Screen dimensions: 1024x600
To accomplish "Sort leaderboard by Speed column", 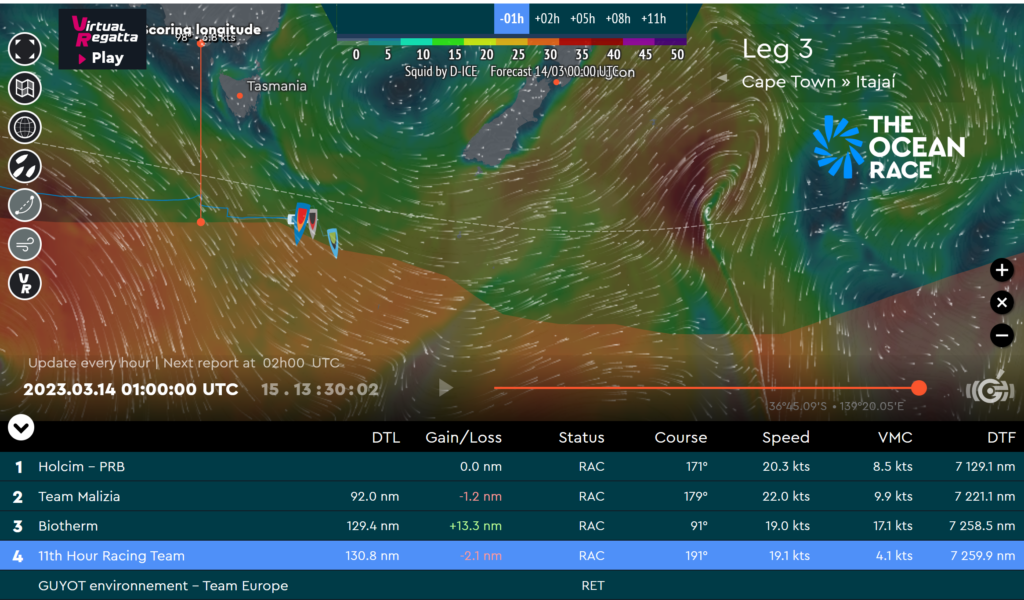I will click(x=786, y=437).
